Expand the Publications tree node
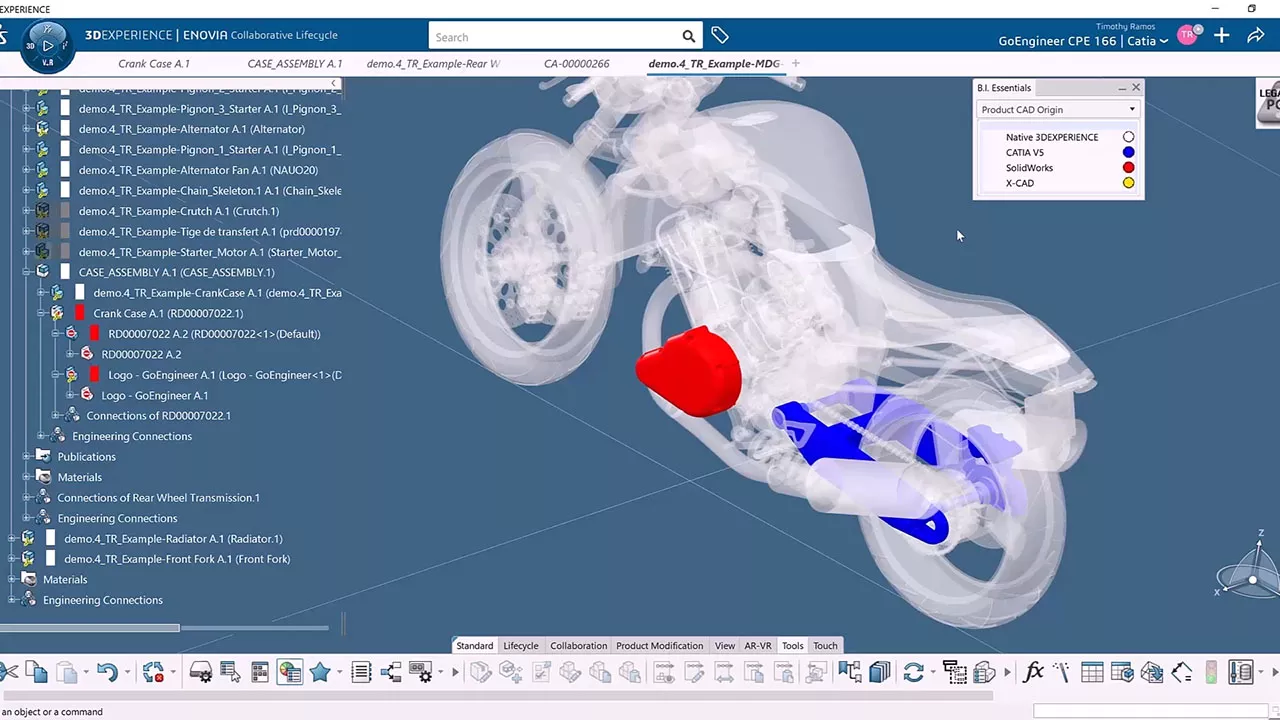Viewport: 1280px width, 720px height. point(26,457)
